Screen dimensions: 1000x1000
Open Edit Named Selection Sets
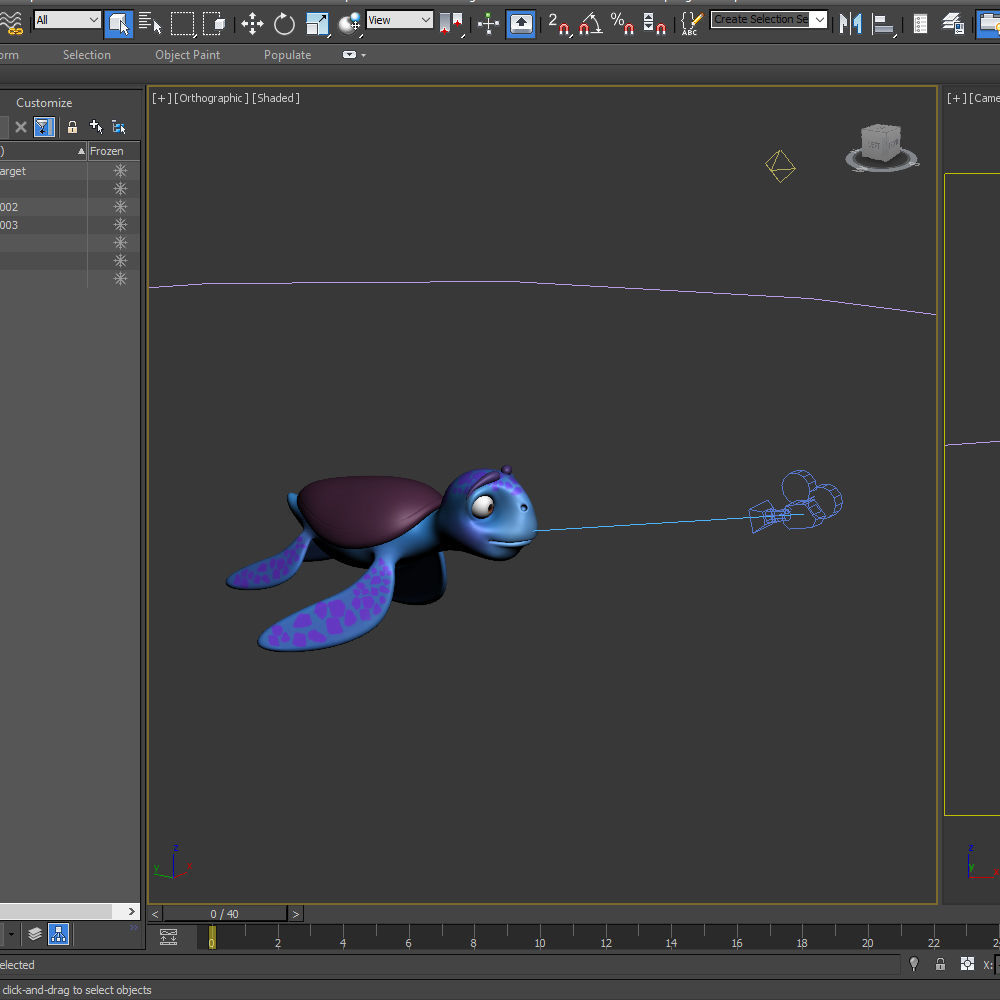pos(692,24)
